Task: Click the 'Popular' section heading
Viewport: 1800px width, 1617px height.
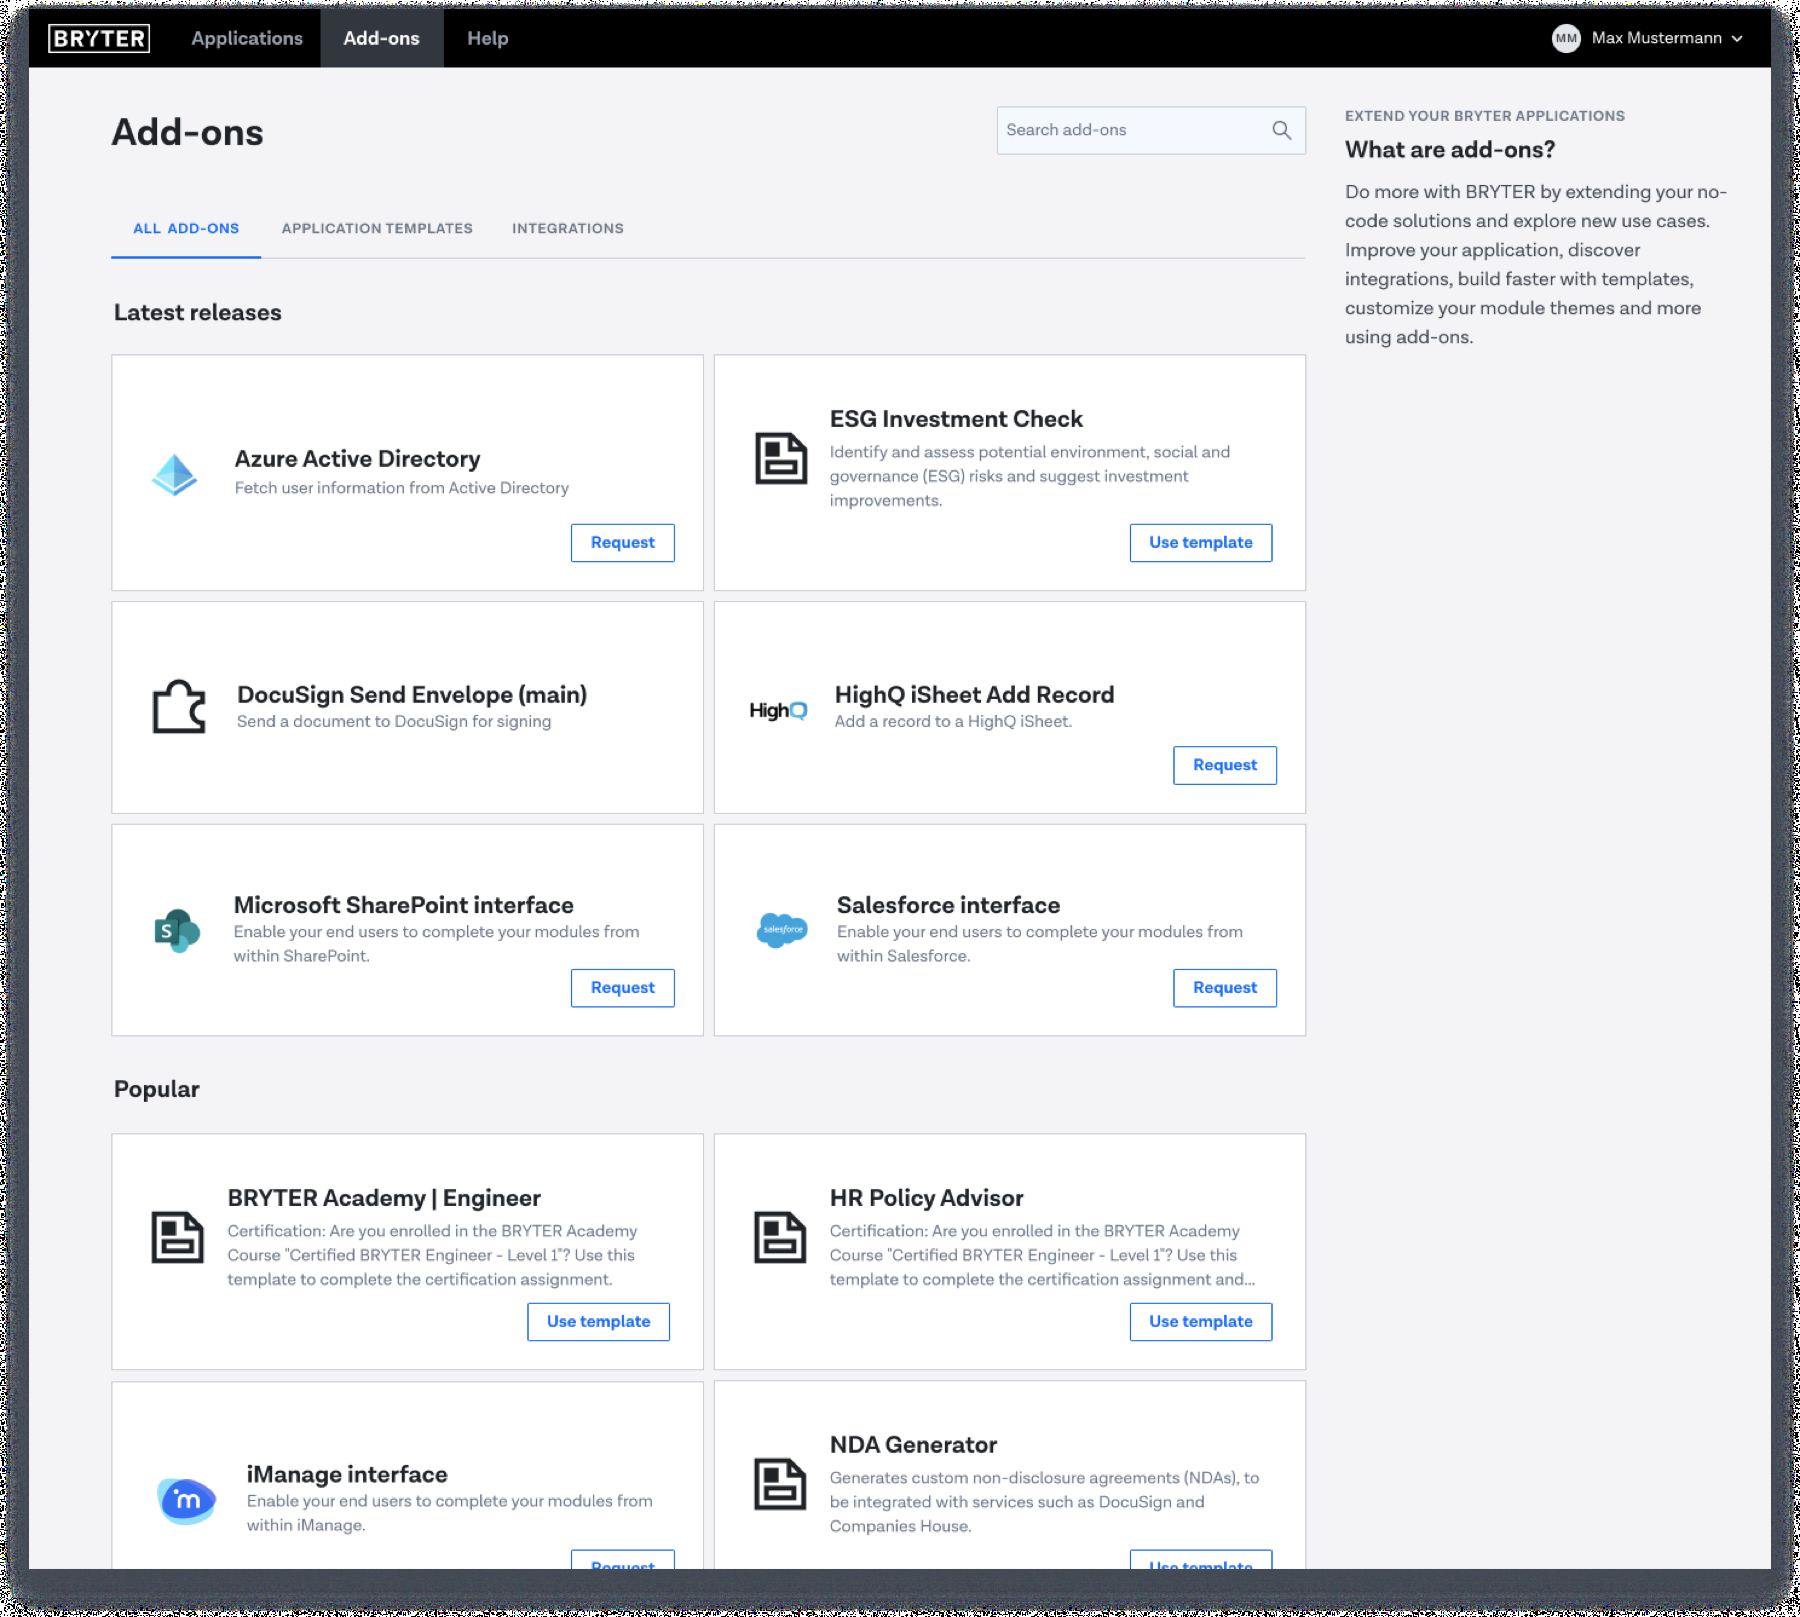Action: pos(157,1089)
